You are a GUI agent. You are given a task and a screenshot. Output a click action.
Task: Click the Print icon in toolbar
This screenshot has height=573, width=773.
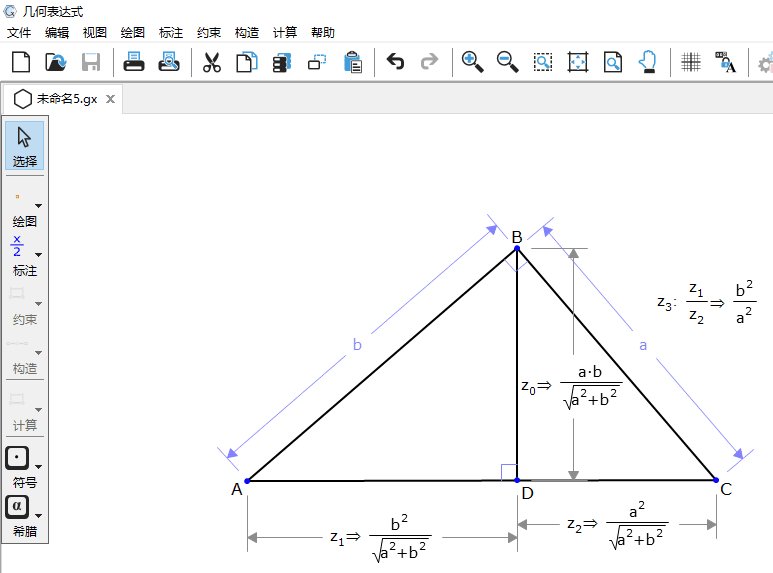135,62
